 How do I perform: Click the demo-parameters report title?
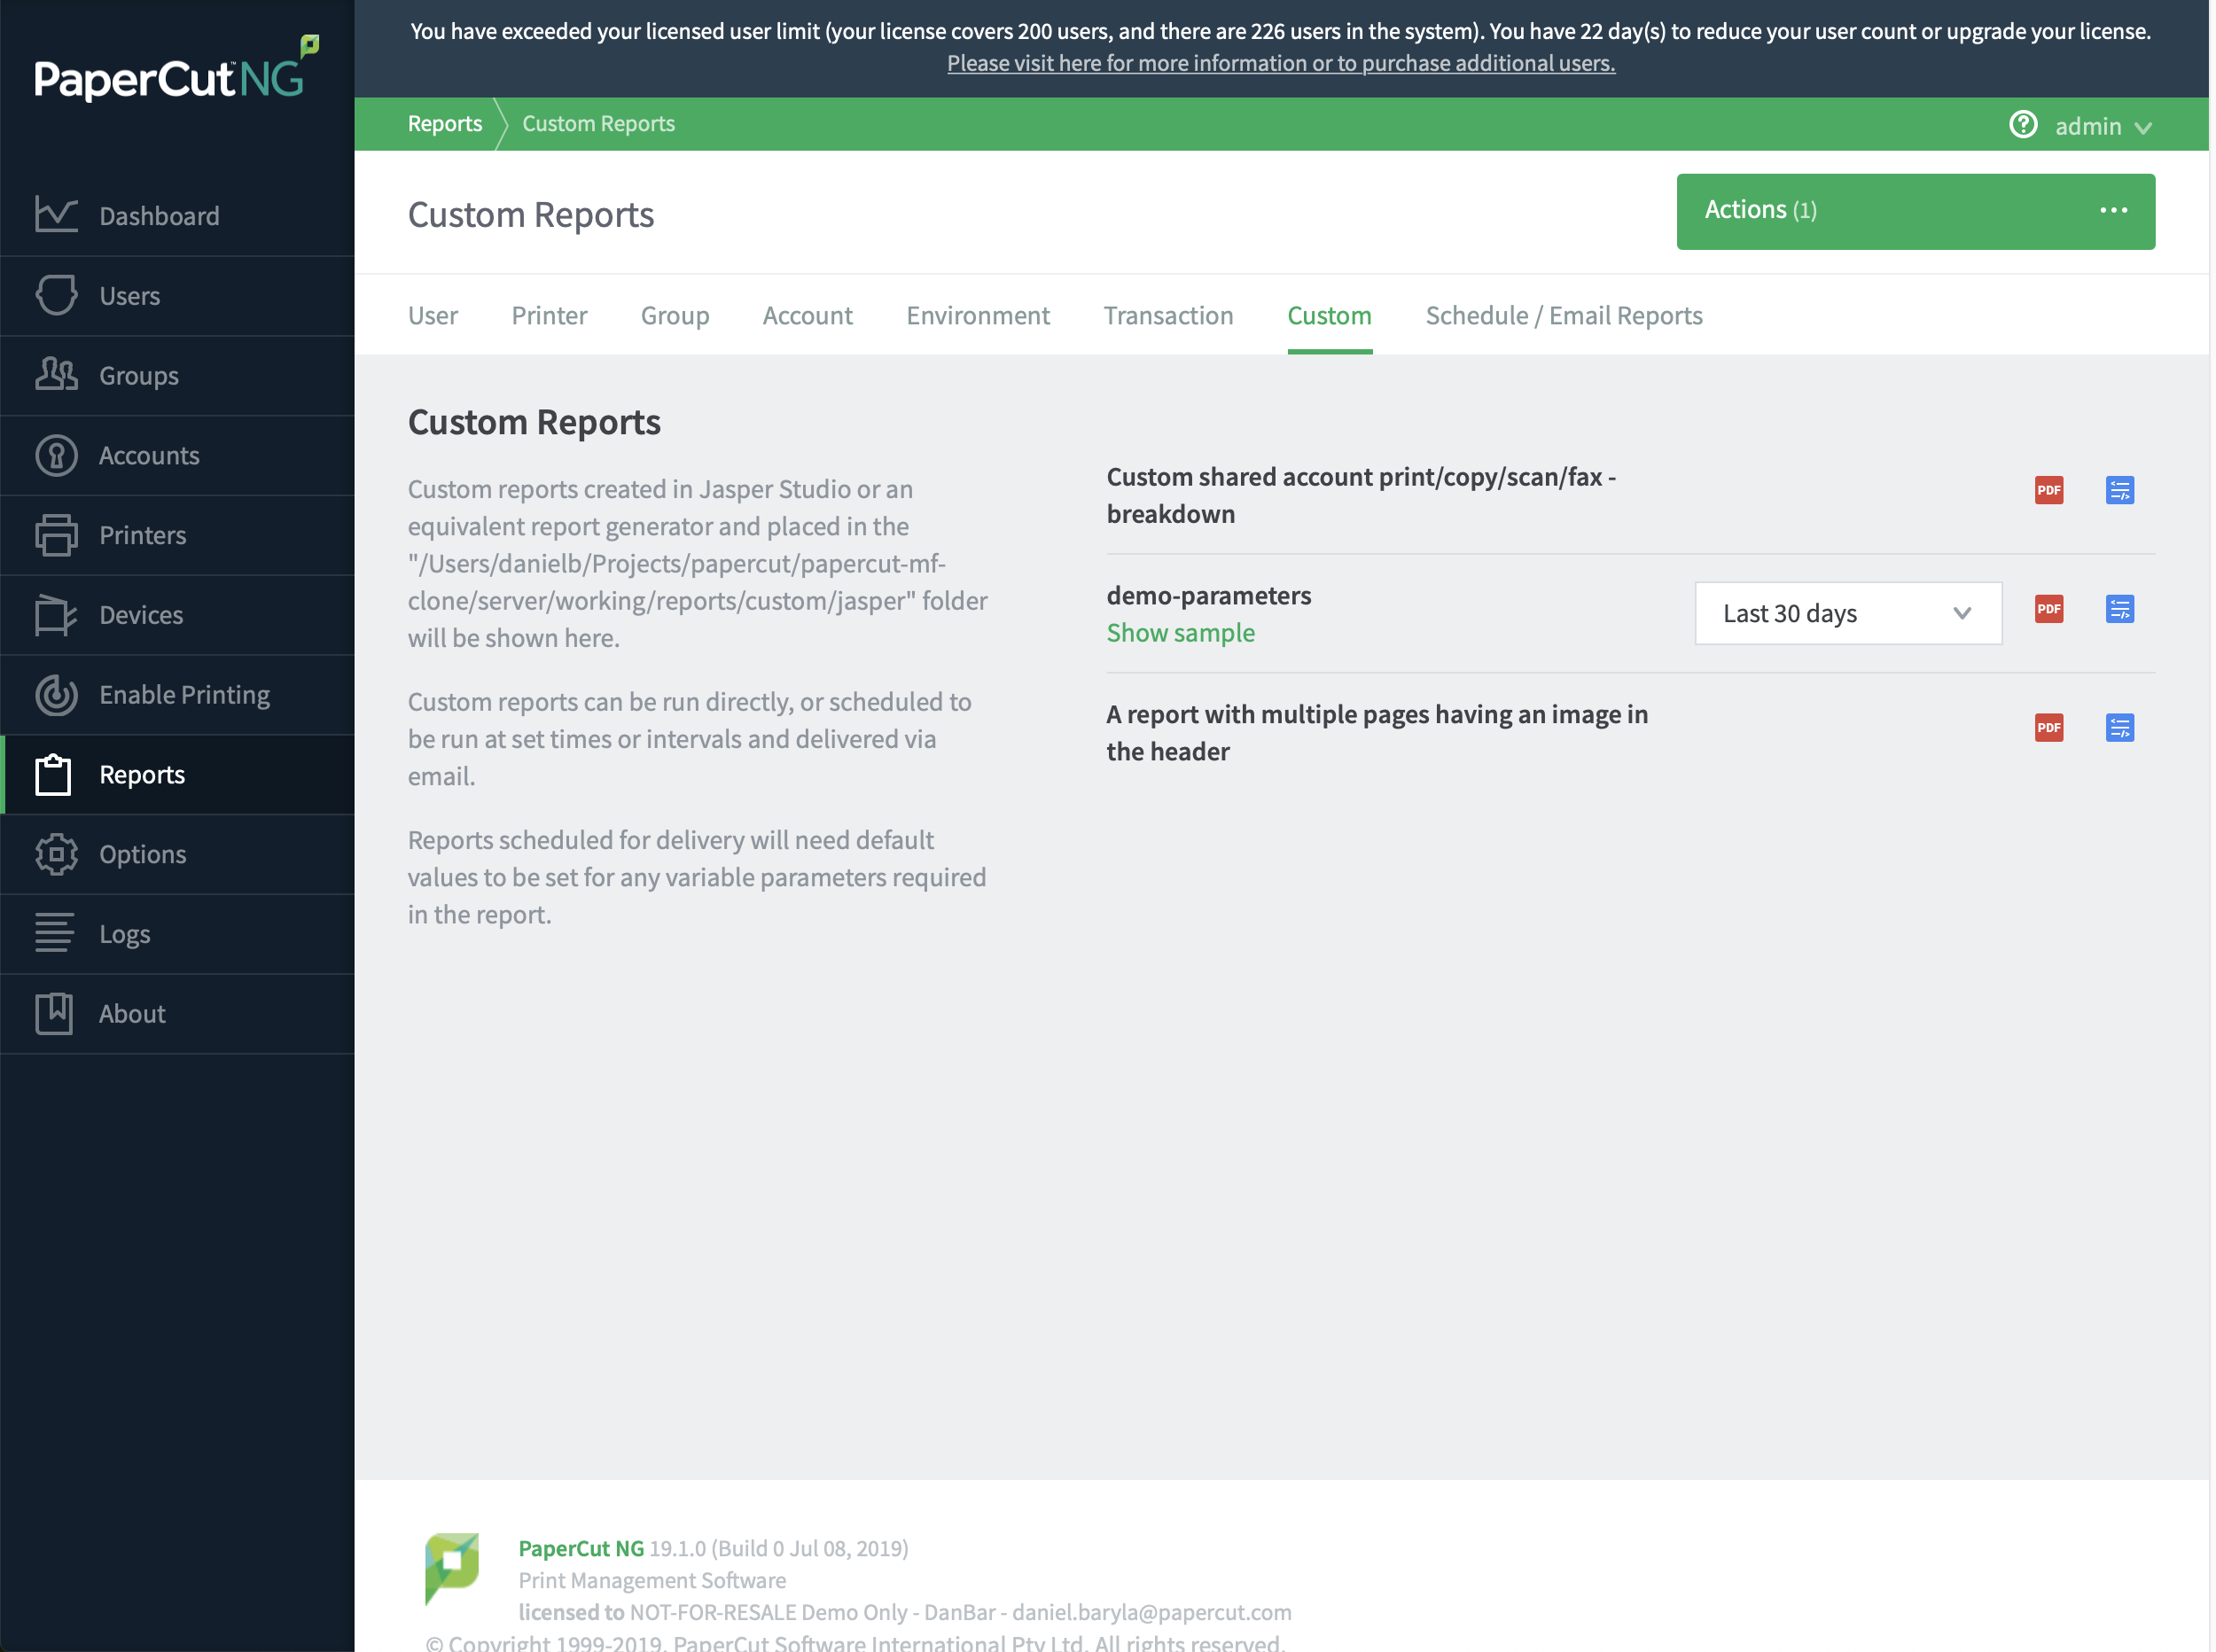(x=1208, y=595)
